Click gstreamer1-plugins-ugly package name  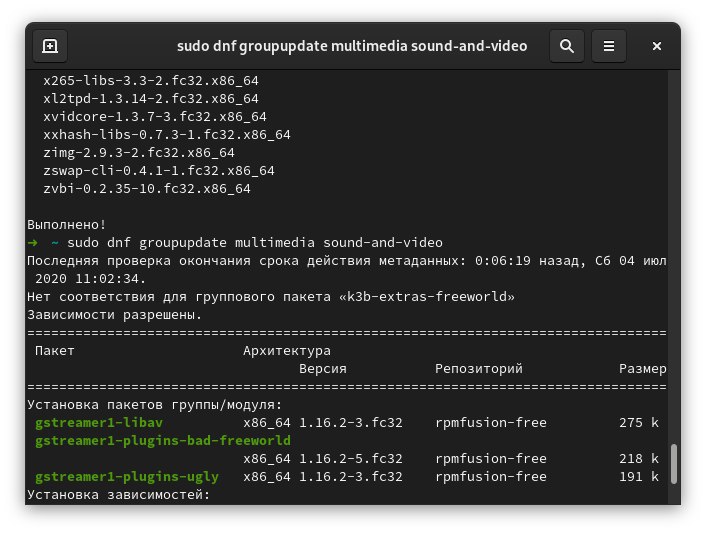coord(127,477)
